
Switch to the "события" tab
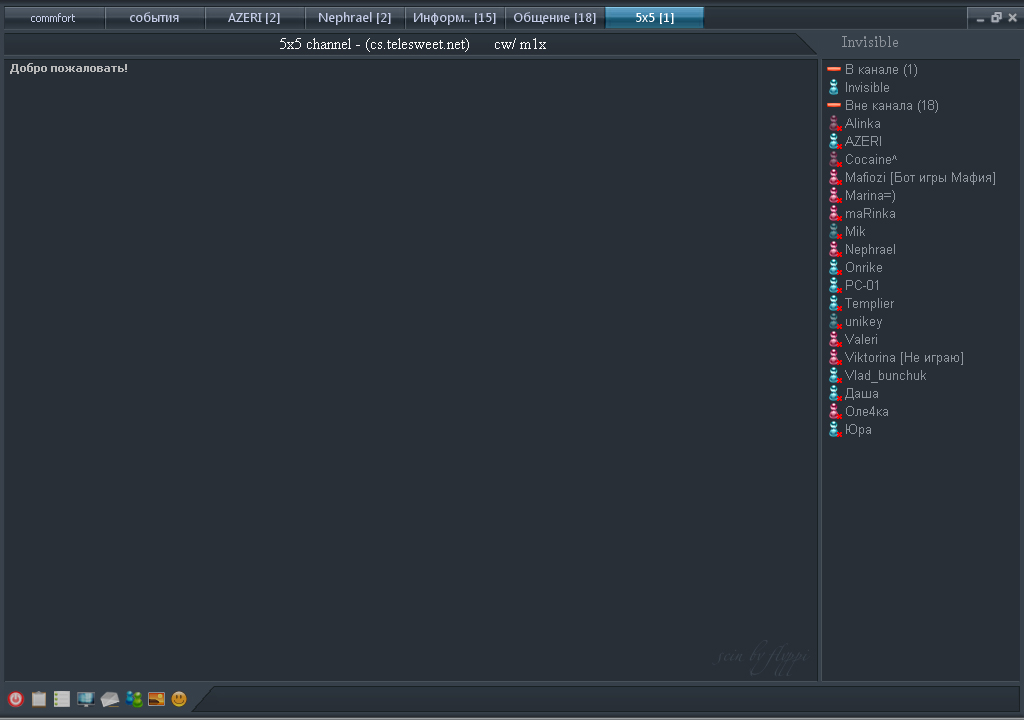[154, 18]
